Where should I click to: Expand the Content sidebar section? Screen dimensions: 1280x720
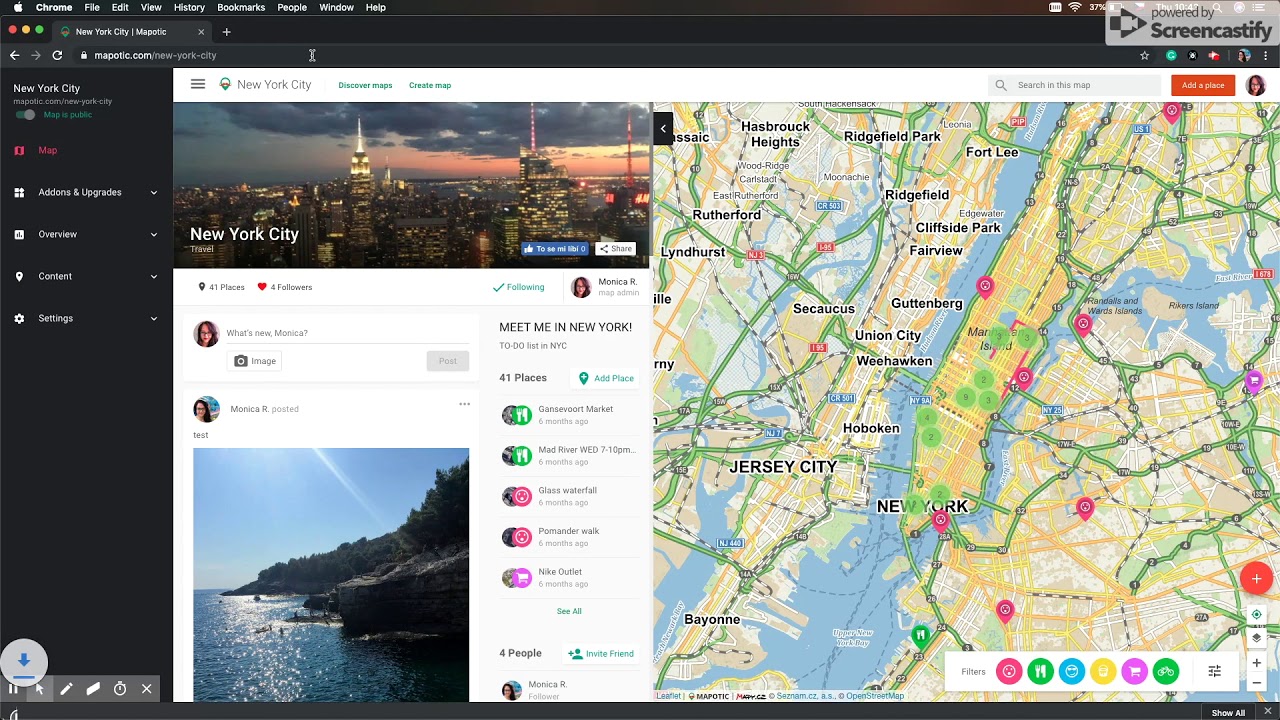(86, 276)
